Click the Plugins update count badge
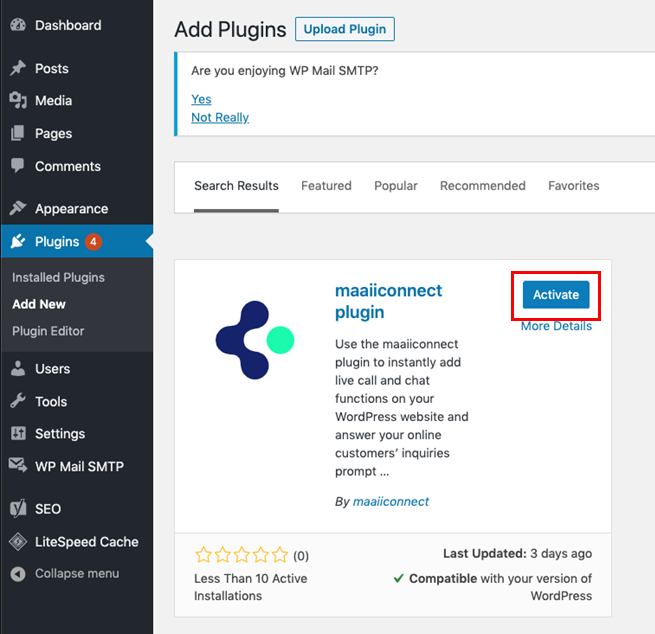Screen dimensions: 655x634 point(94,241)
